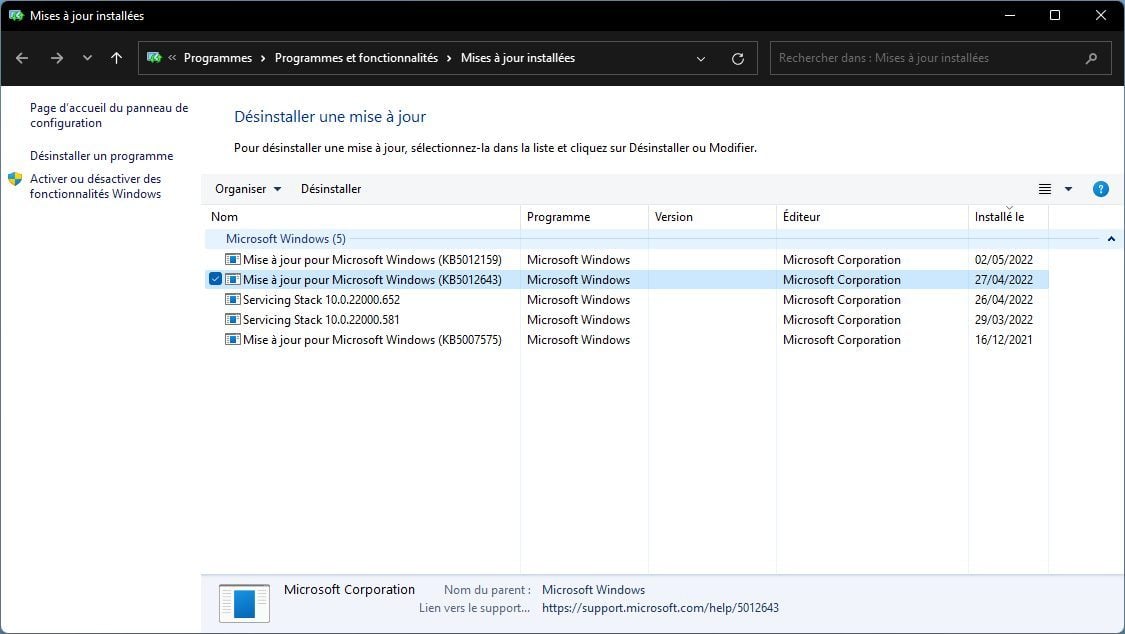This screenshot has height=634, width=1125.
Task: Select update KB5007575 in the list
Action: coord(372,340)
